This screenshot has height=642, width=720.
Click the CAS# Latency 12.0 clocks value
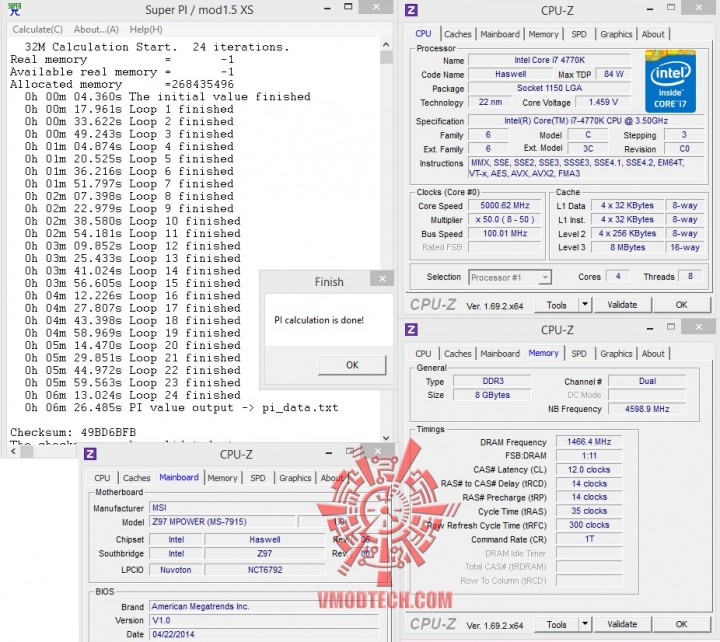(589, 470)
